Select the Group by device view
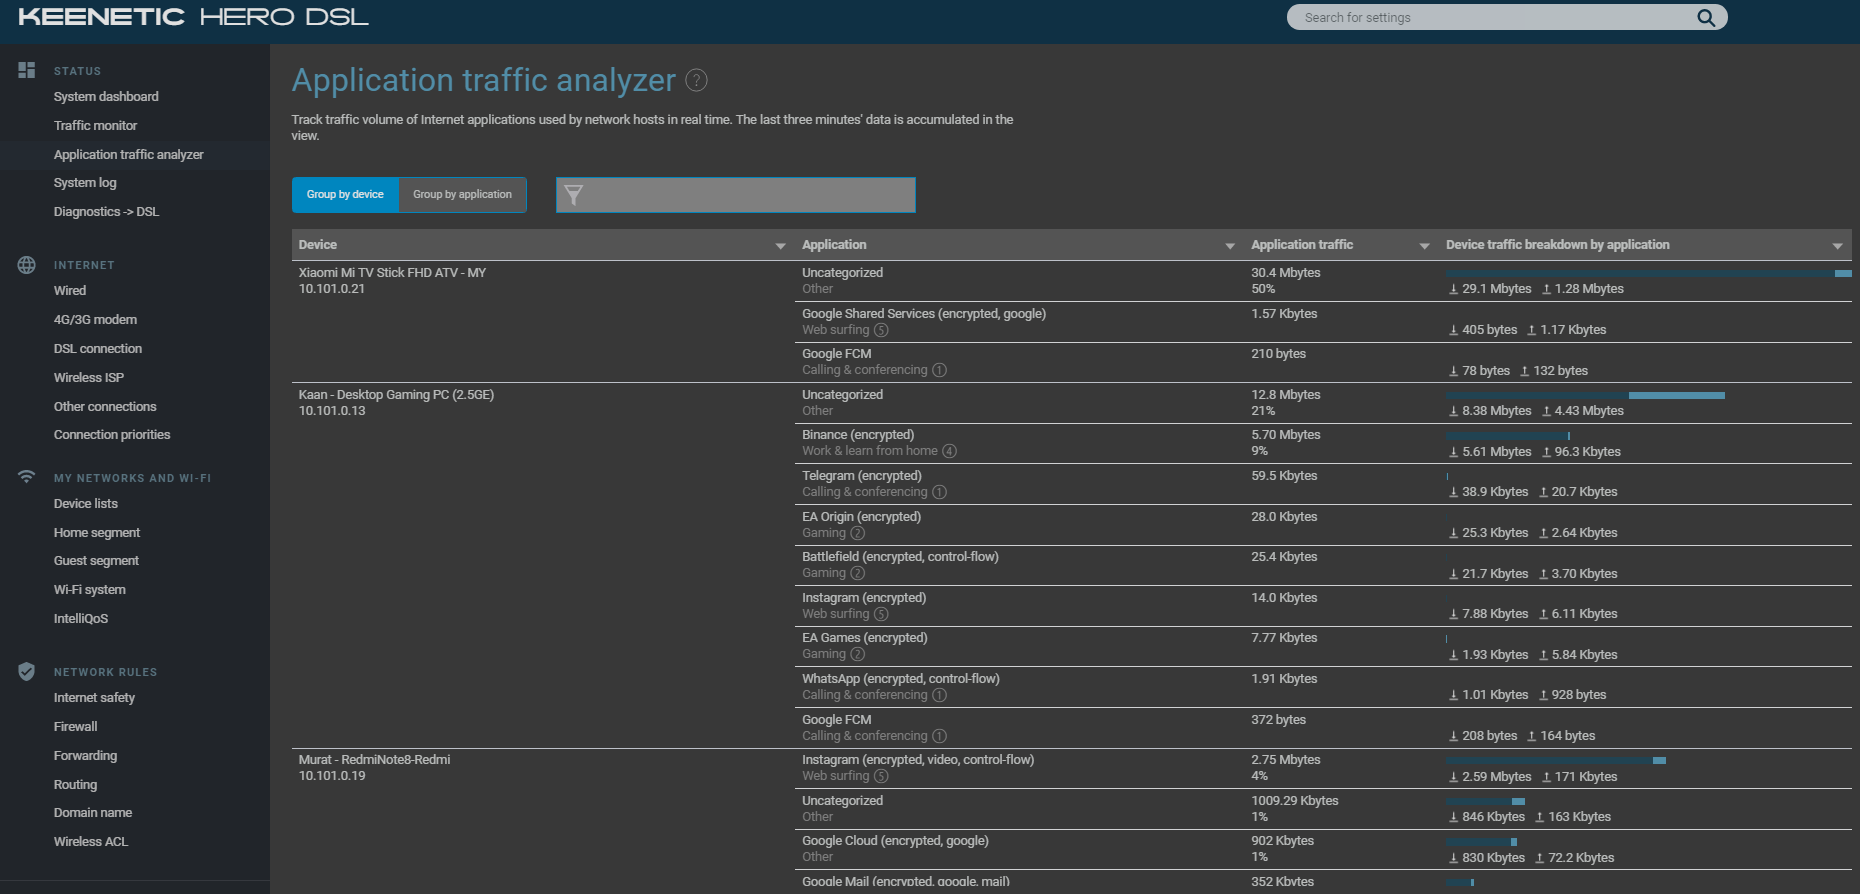1860x894 pixels. click(345, 195)
